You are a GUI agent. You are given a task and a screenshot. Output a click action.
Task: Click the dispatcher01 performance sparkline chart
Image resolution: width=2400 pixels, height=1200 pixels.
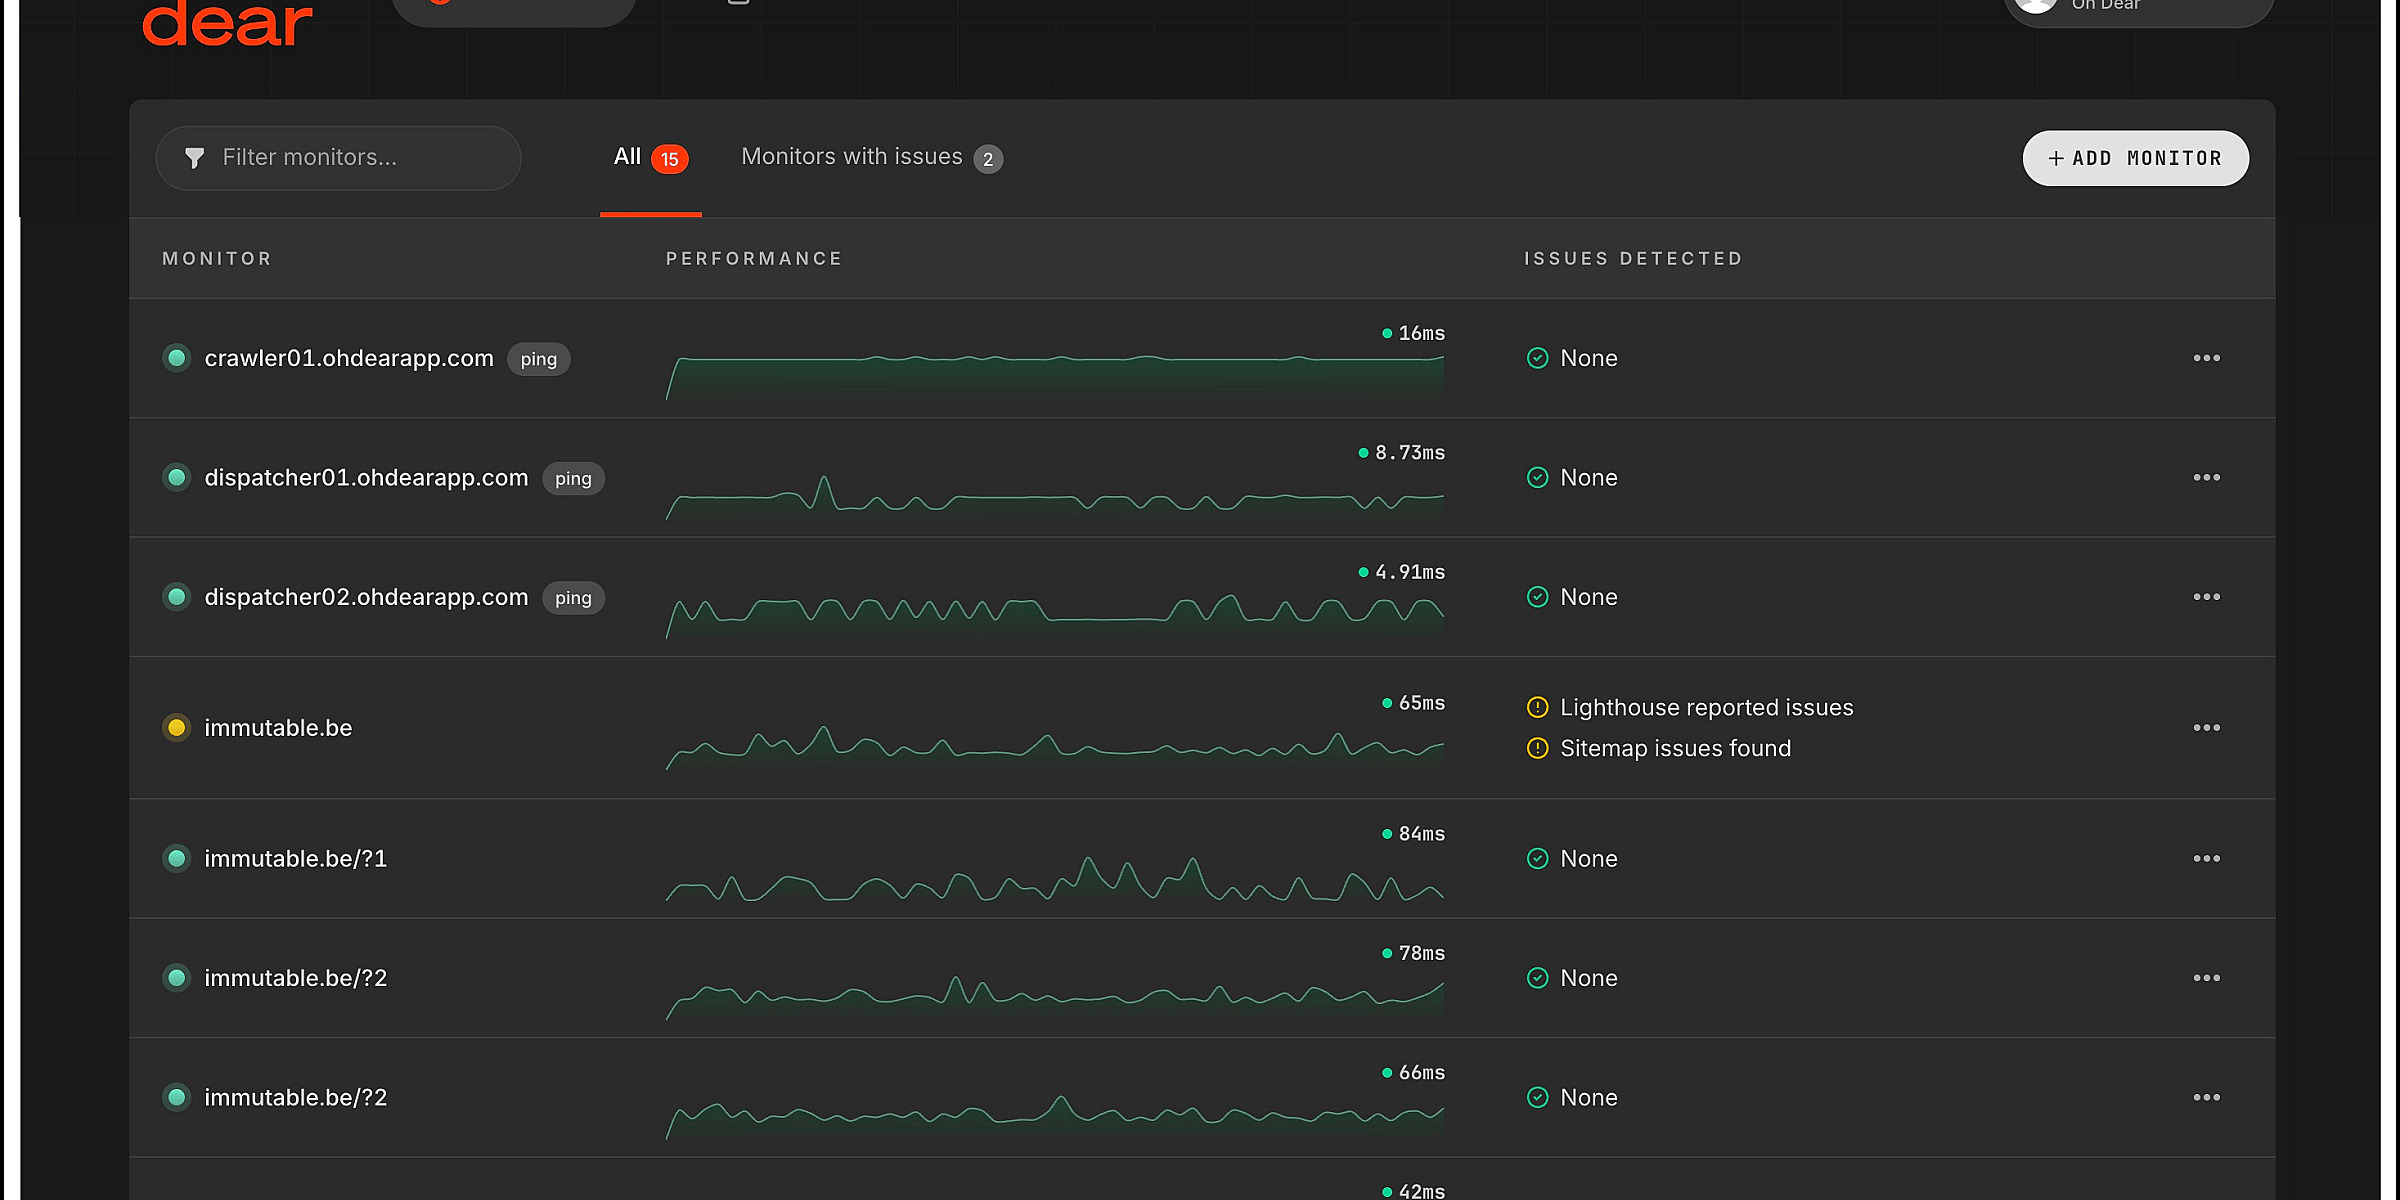coord(1055,497)
